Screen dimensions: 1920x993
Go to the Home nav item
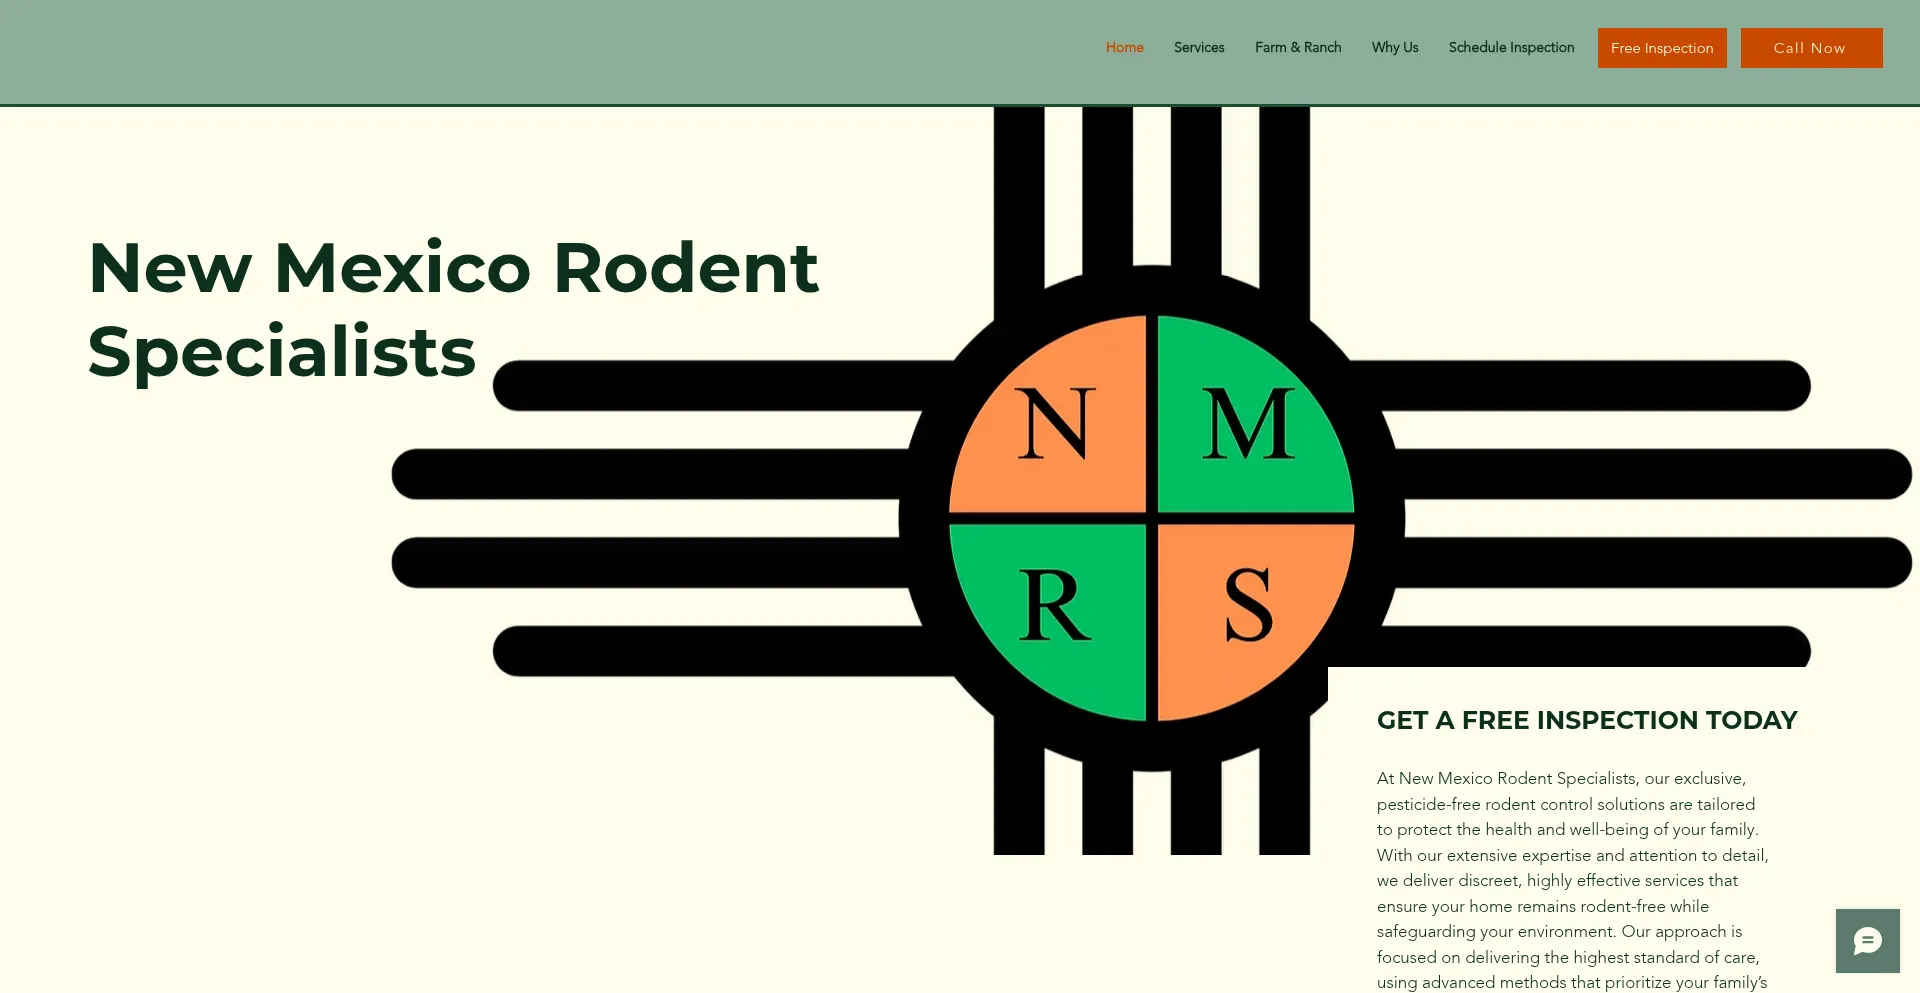pyautogui.click(x=1124, y=48)
